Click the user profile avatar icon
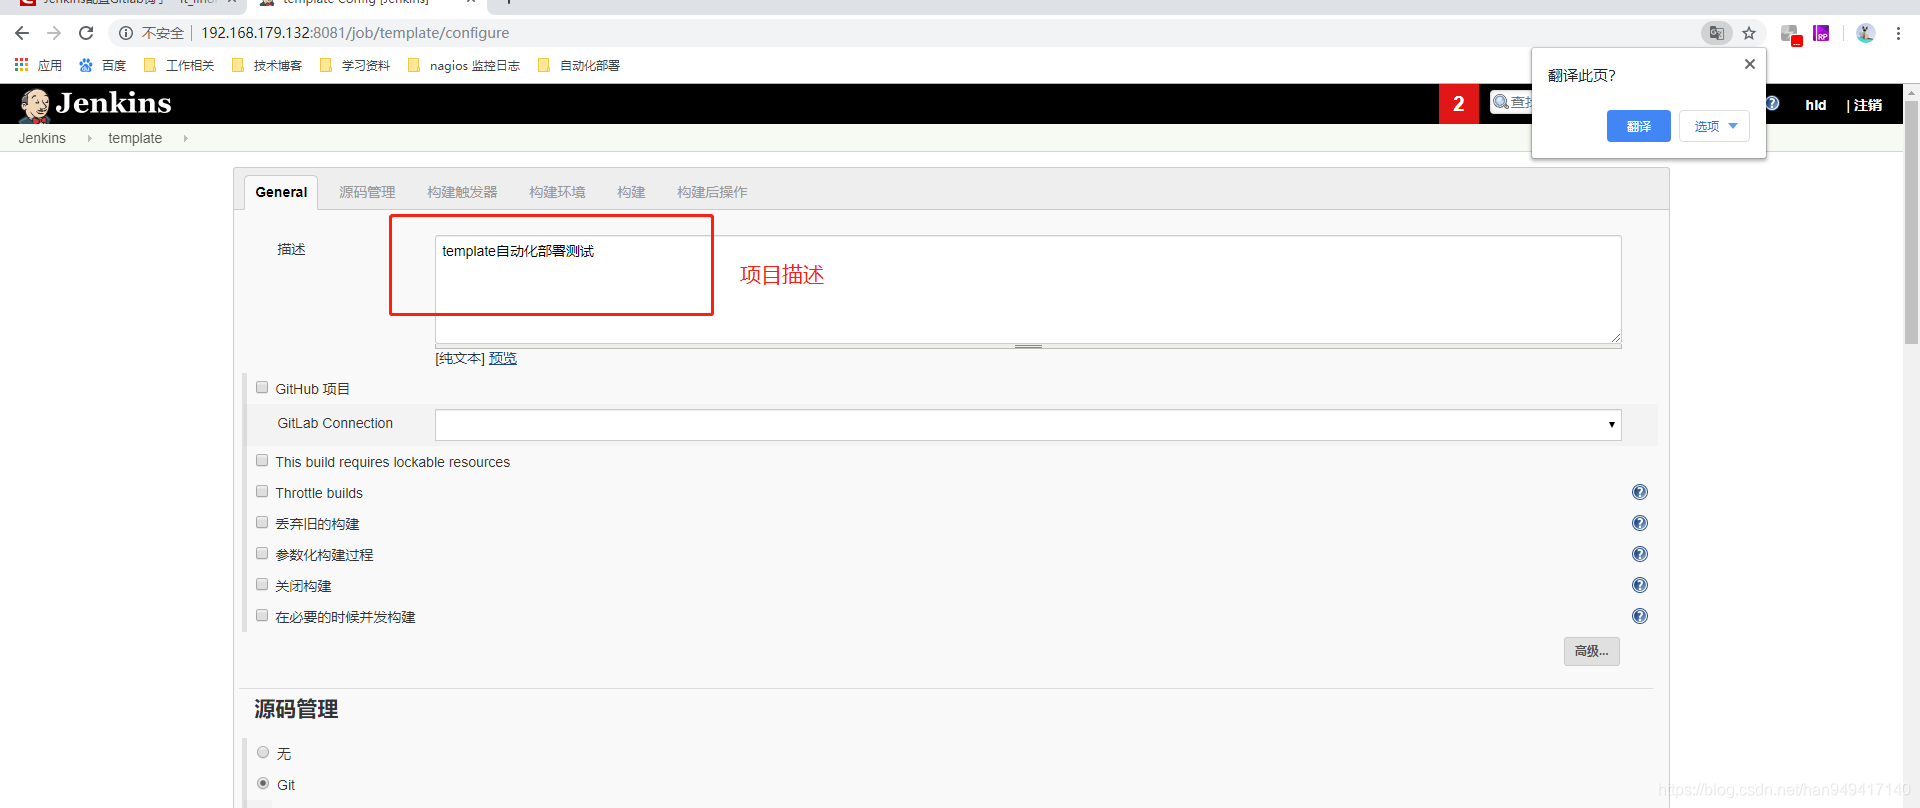 tap(1865, 33)
